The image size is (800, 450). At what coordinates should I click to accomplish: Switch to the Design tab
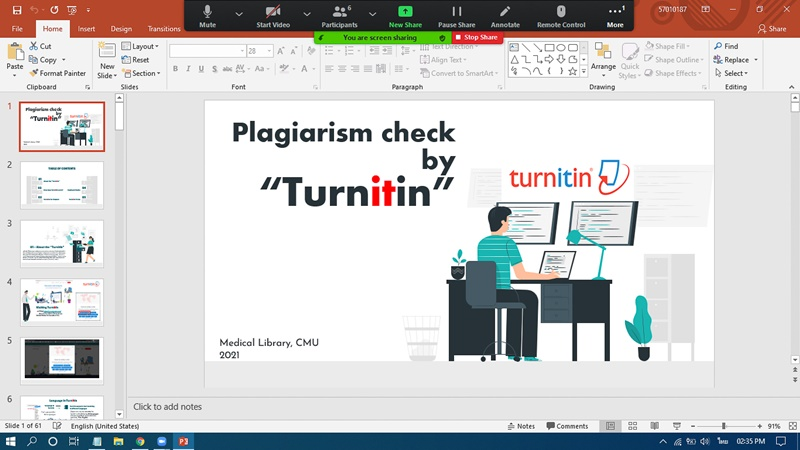121,29
